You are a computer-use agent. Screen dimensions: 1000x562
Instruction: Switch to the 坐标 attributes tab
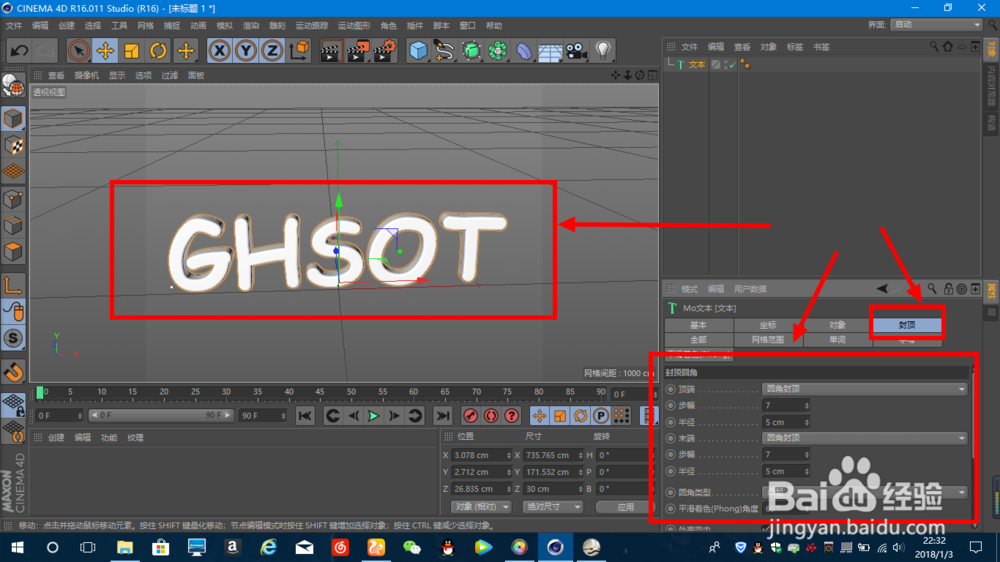tap(768, 325)
